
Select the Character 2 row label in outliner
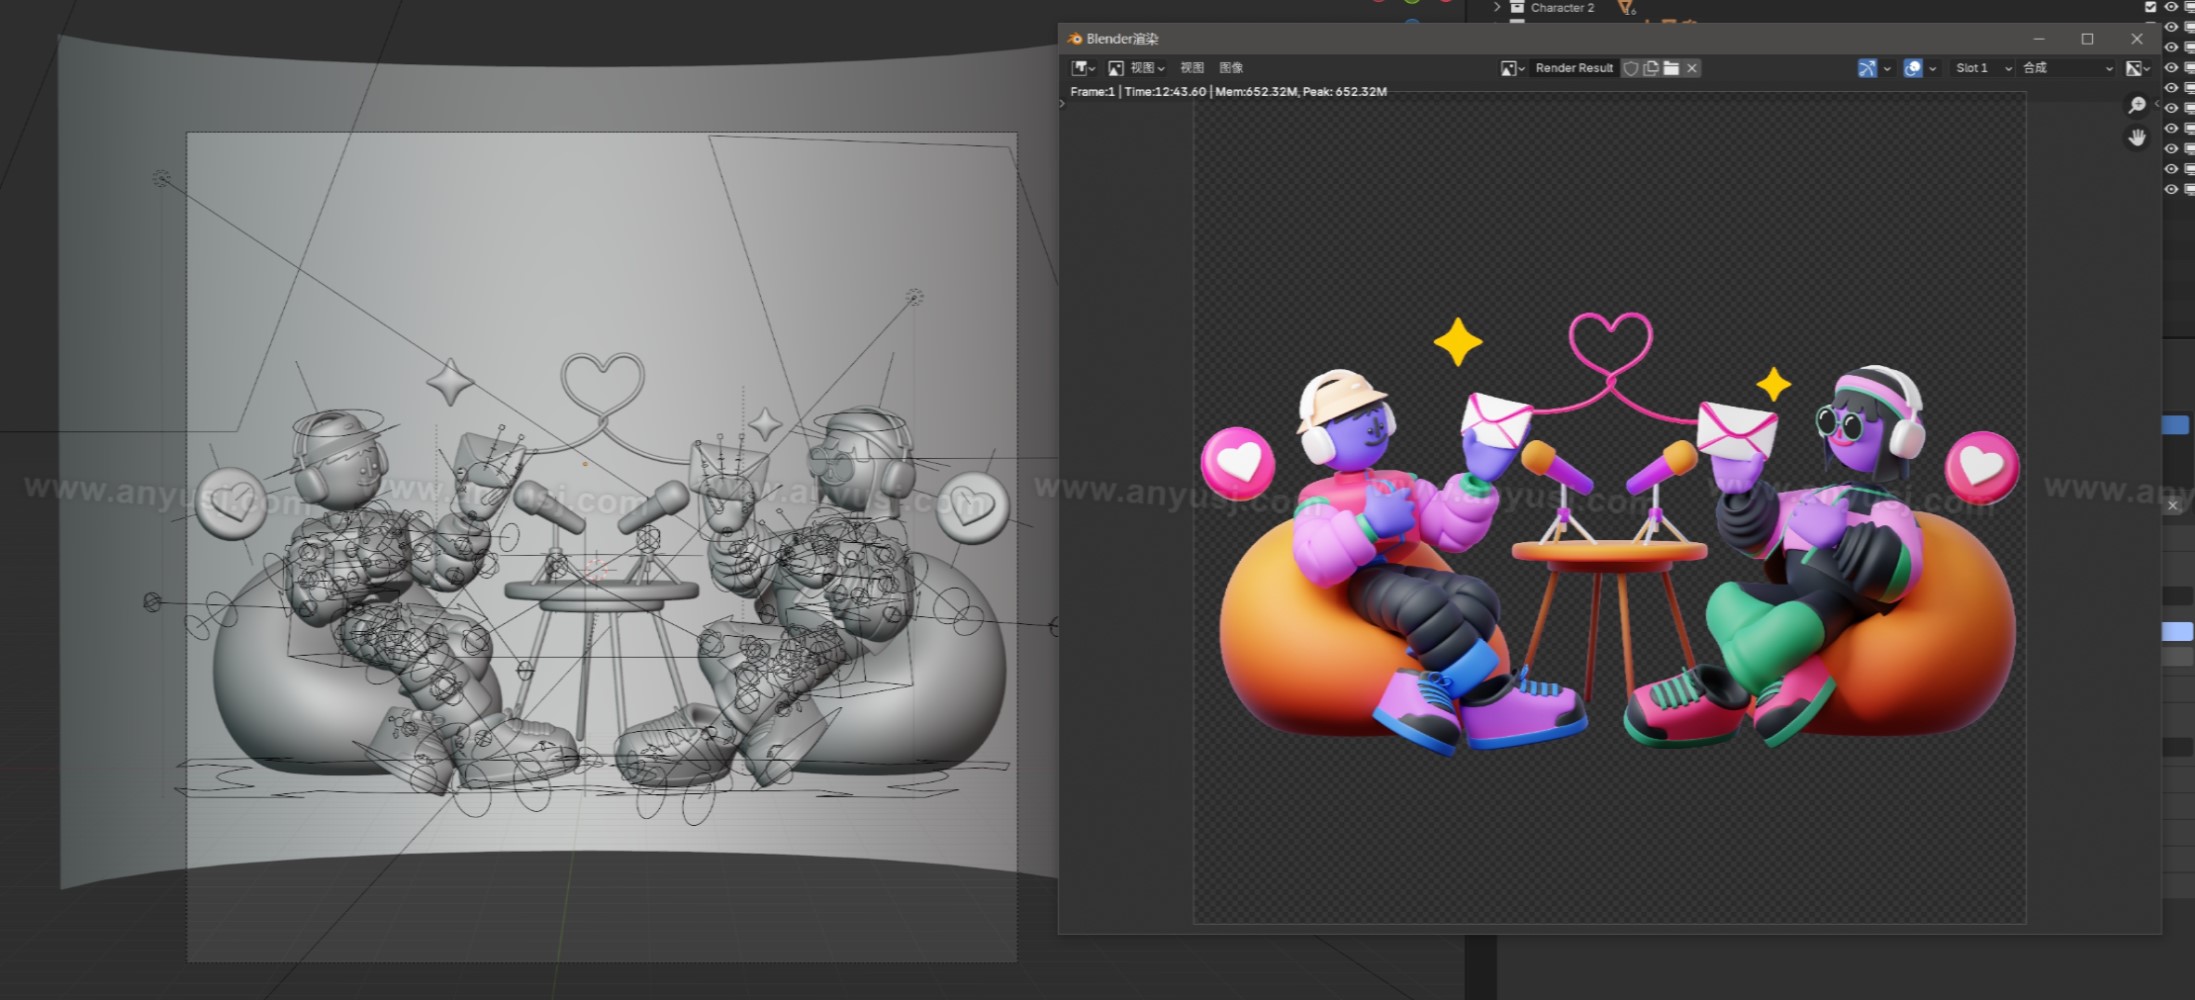1562,7
